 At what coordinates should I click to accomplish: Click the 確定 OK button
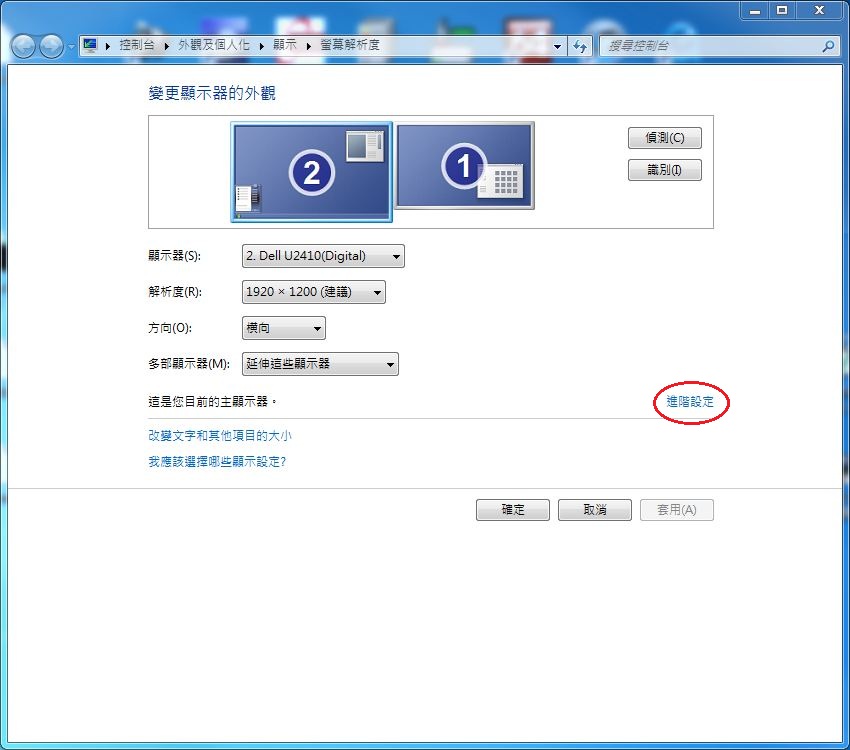[513, 509]
